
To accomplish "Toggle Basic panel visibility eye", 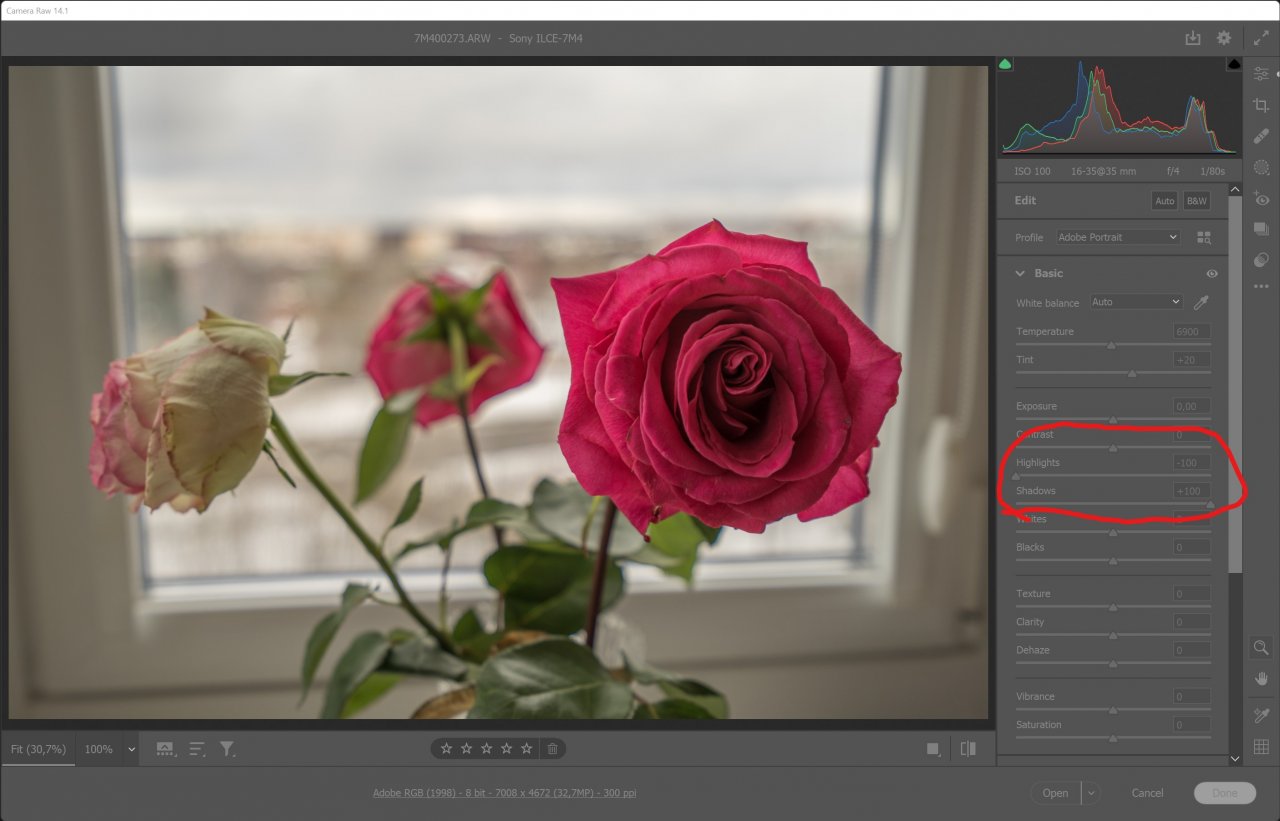I will (1212, 274).
